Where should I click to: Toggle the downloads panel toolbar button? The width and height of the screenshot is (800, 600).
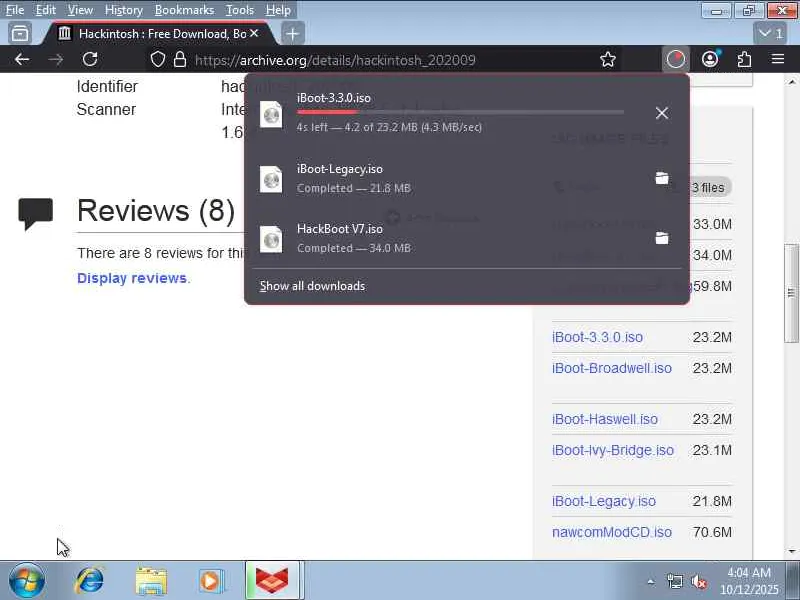[676, 59]
